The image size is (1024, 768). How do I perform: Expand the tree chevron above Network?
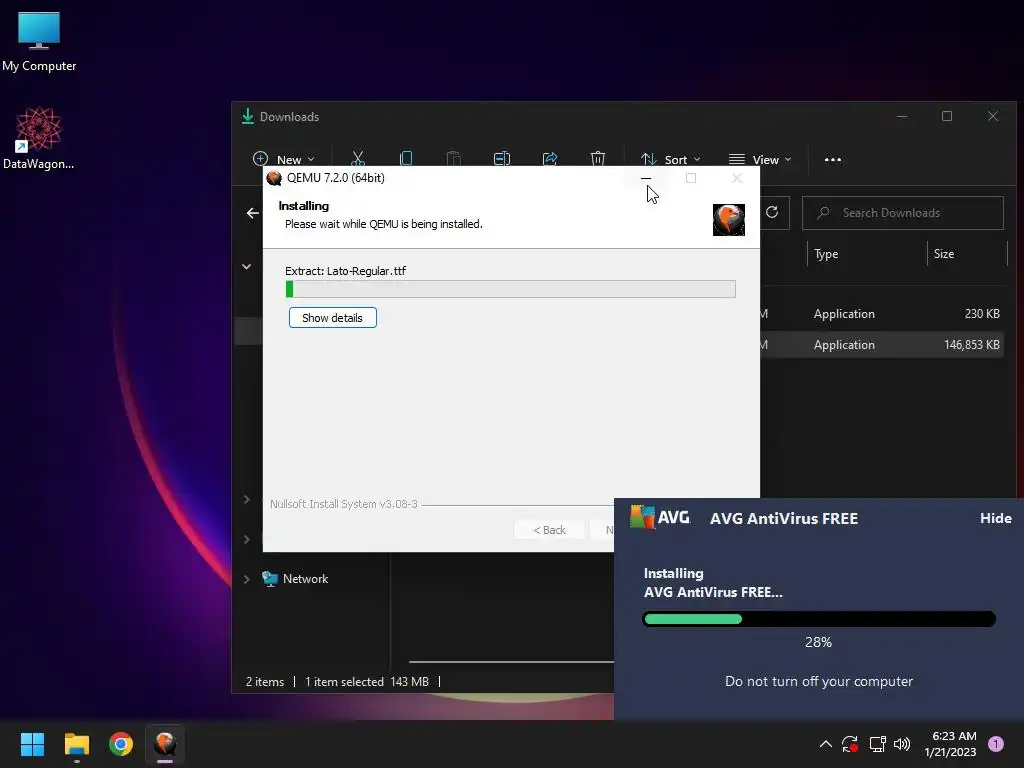[x=247, y=539]
